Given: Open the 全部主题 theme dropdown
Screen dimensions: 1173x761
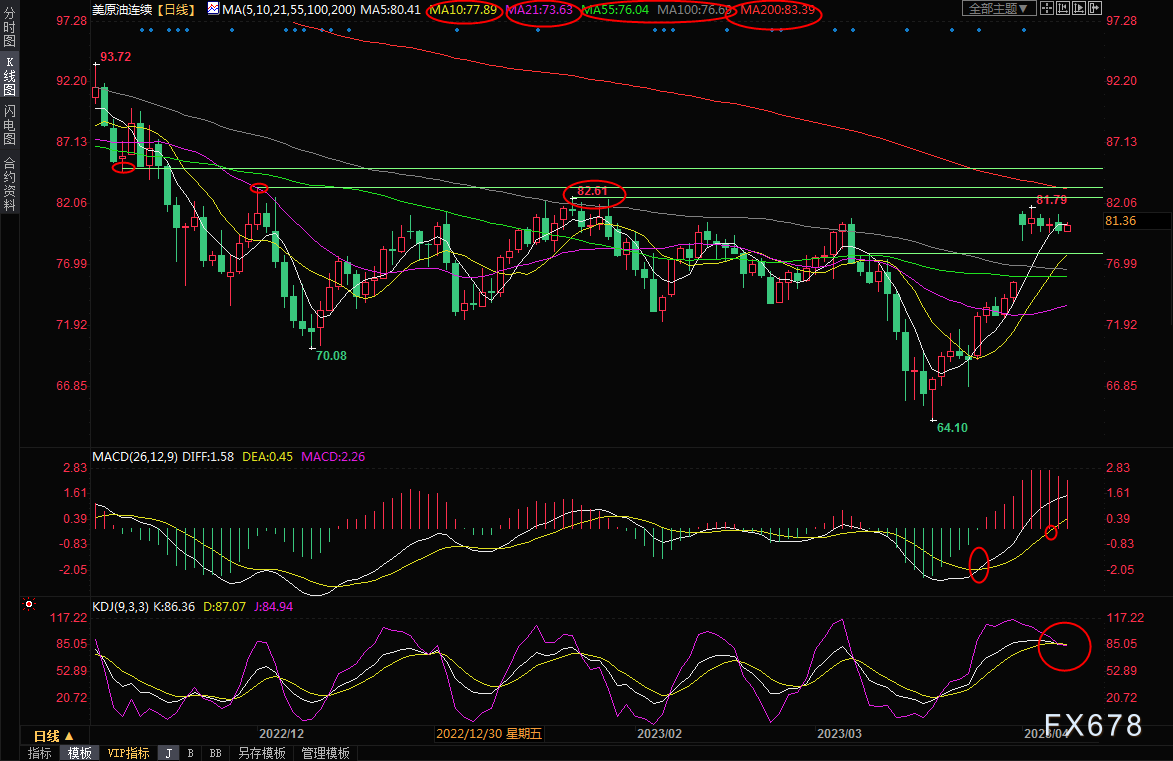Looking at the screenshot, I should [999, 8].
